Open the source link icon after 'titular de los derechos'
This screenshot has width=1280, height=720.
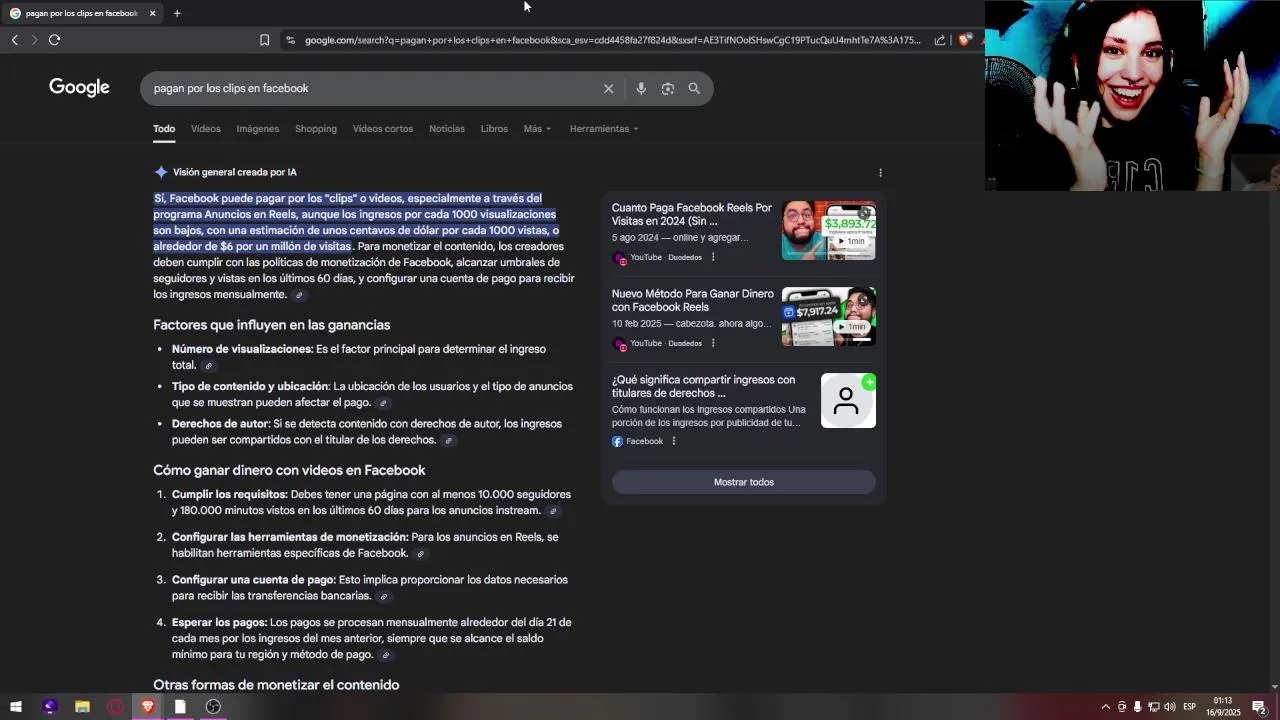pyautogui.click(x=448, y=440)
